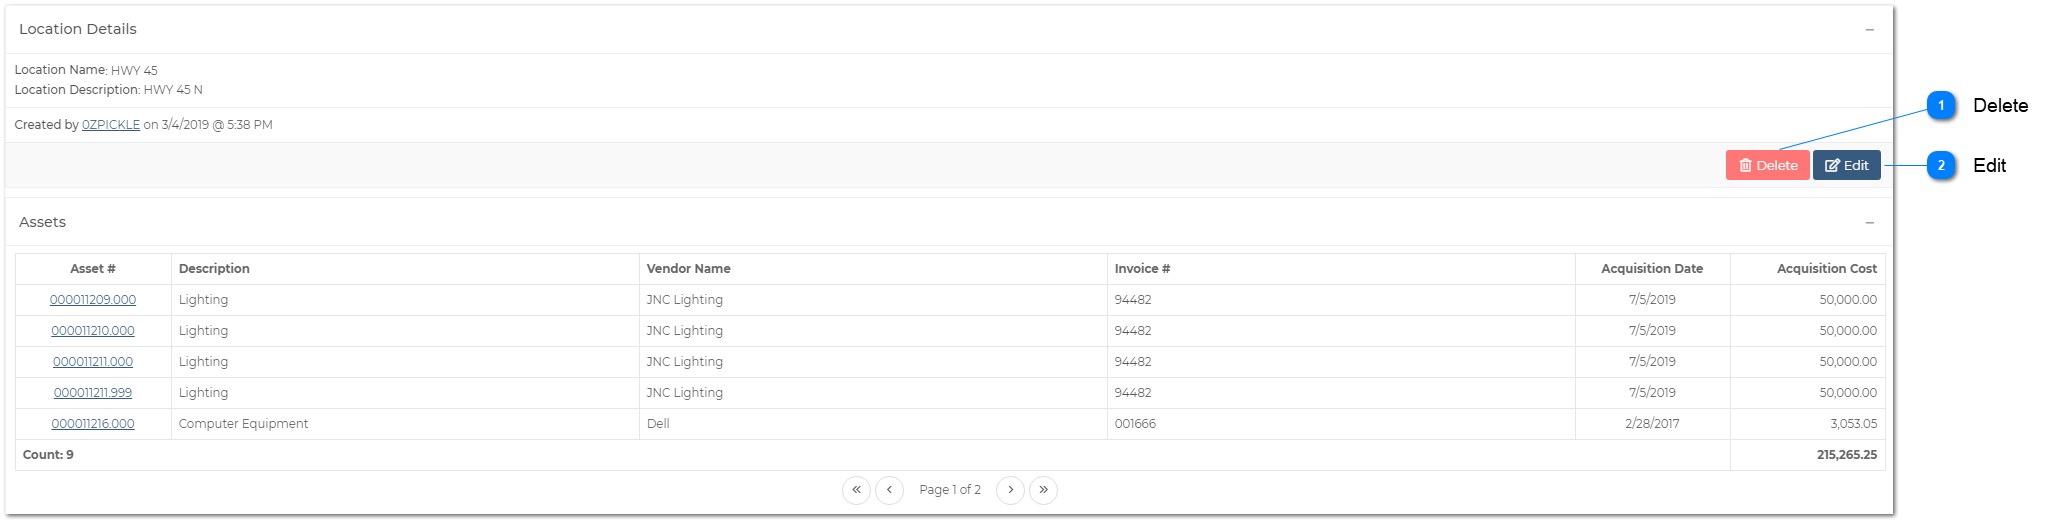The width and height of the screenshot is (2058, 523).
Task: Select the 2/28/2017 acquisition date
Action: pos(1652,423)
